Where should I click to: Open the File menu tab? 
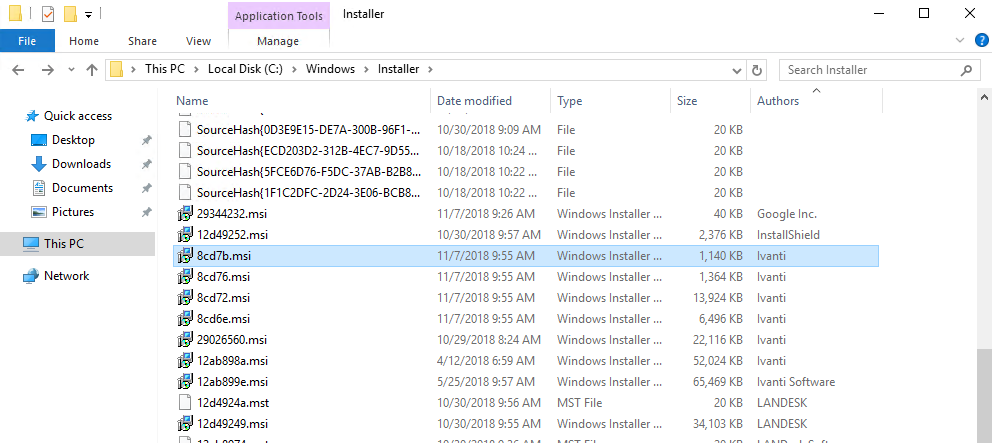pos(27,41)
